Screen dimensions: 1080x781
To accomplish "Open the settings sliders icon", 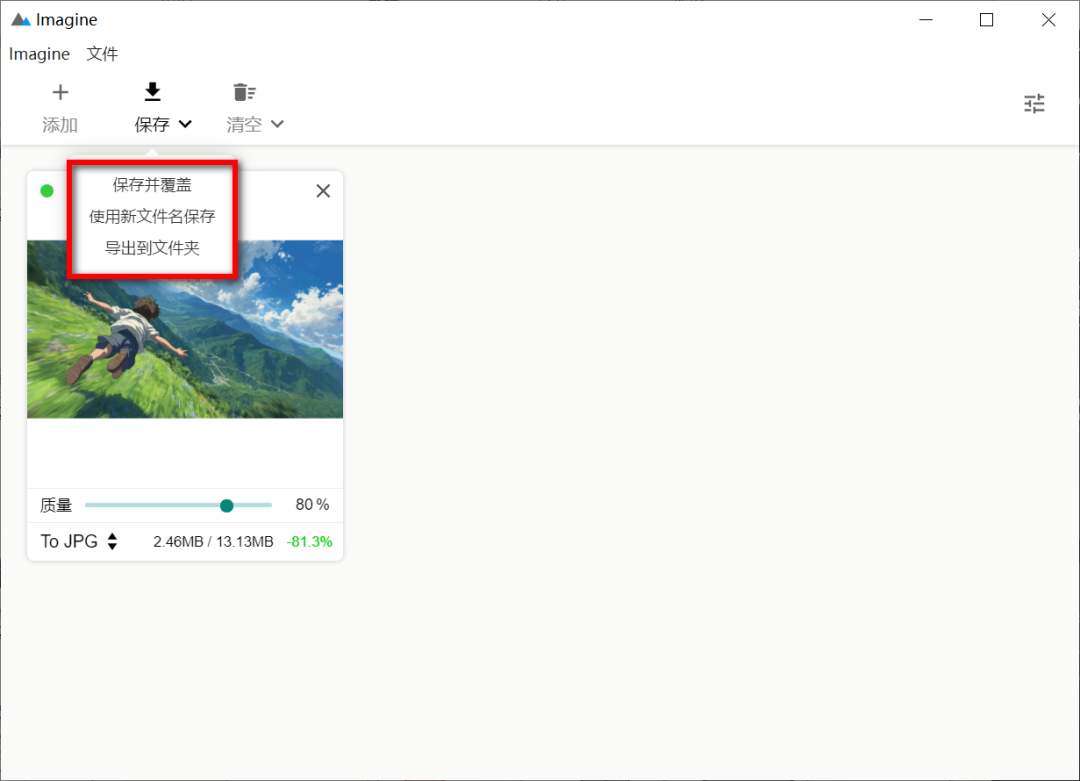I will pyautogui.click(x=1034, y=104).
